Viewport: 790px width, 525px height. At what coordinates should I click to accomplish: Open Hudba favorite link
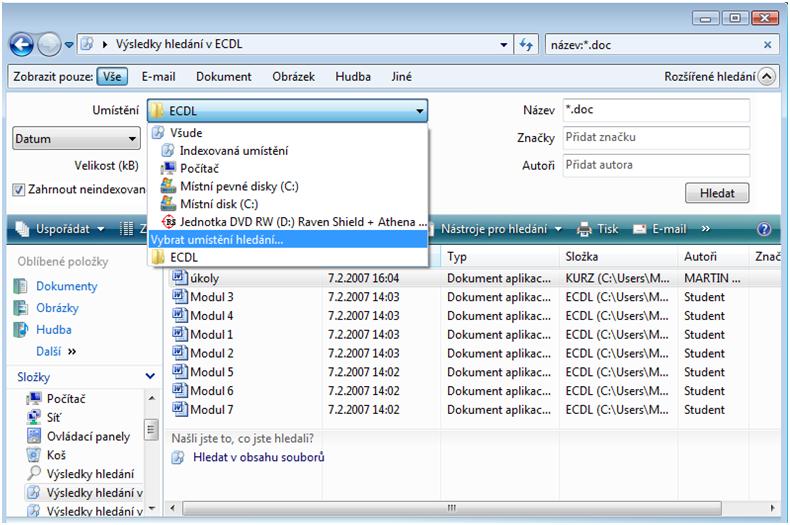pos(54,330)
